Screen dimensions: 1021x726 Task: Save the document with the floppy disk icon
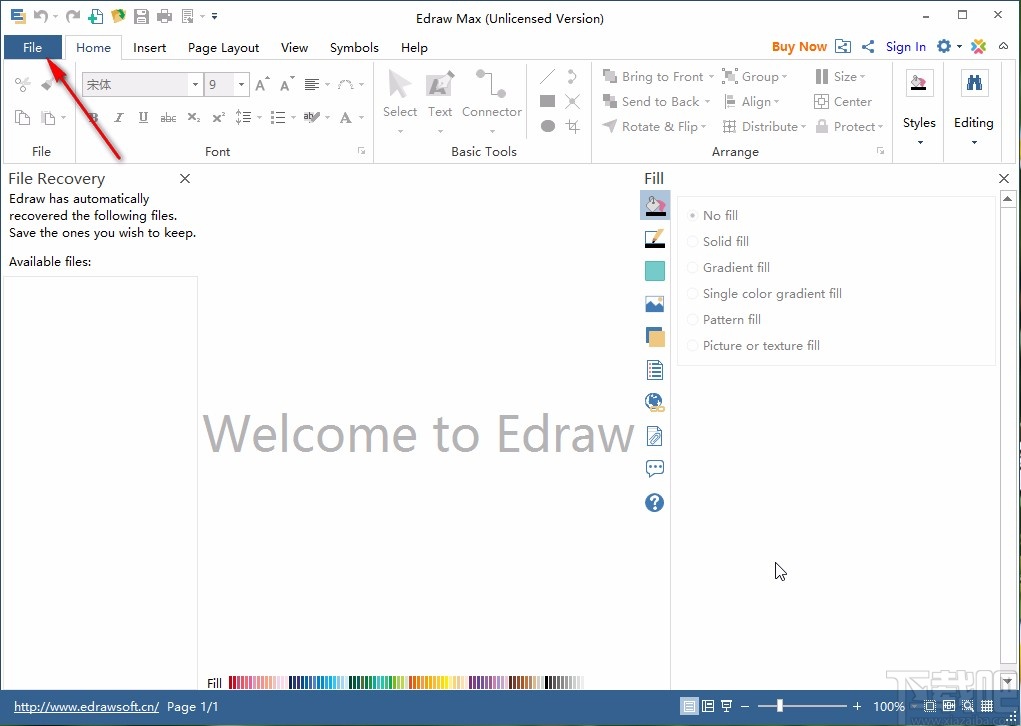click(141, 16)
